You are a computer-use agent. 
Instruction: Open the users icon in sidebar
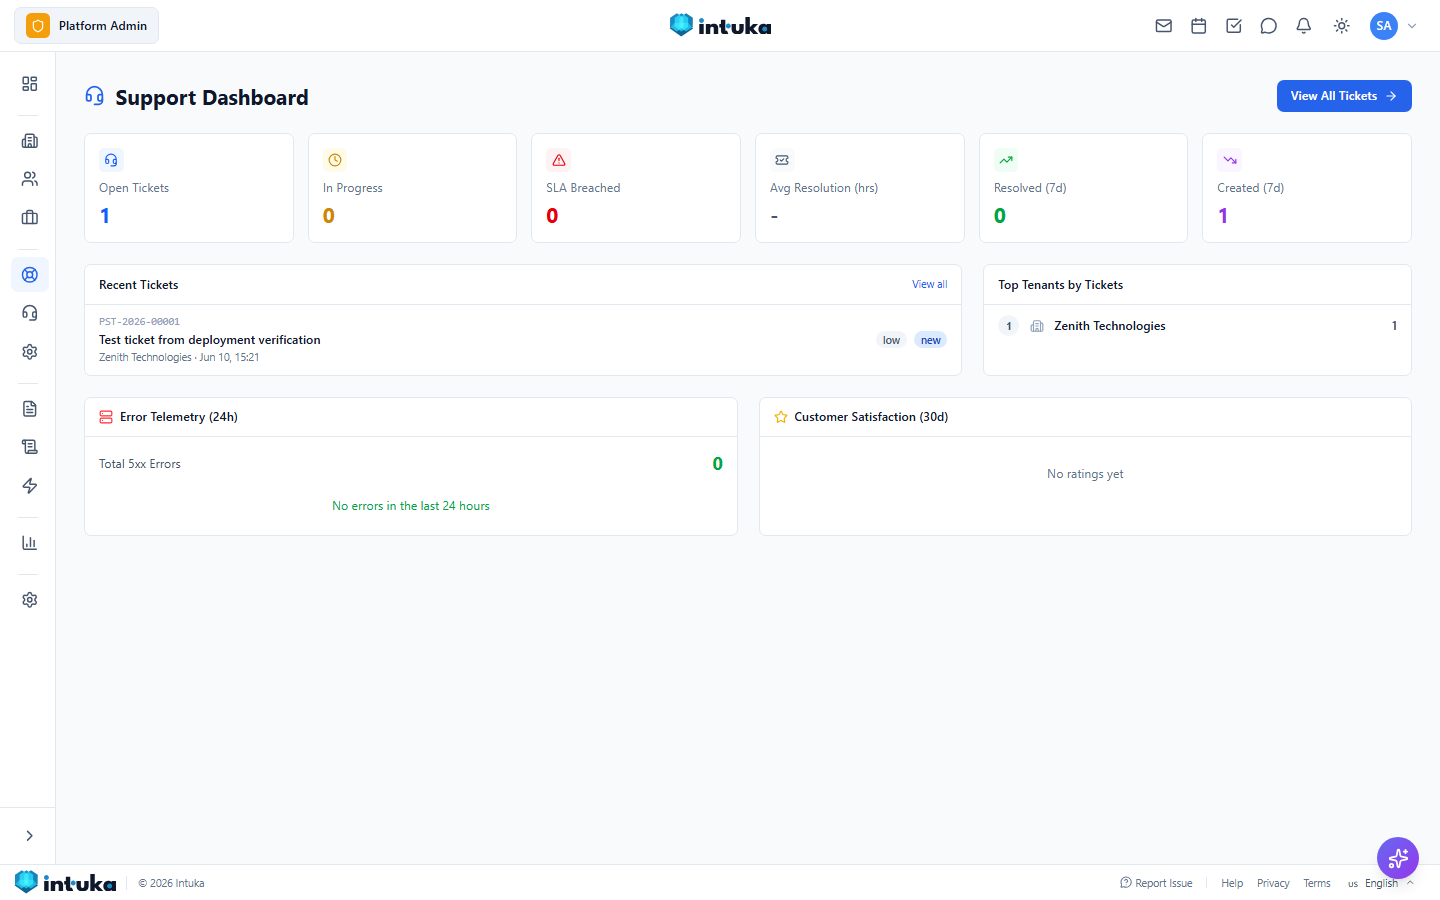click(x=30, y=179)
